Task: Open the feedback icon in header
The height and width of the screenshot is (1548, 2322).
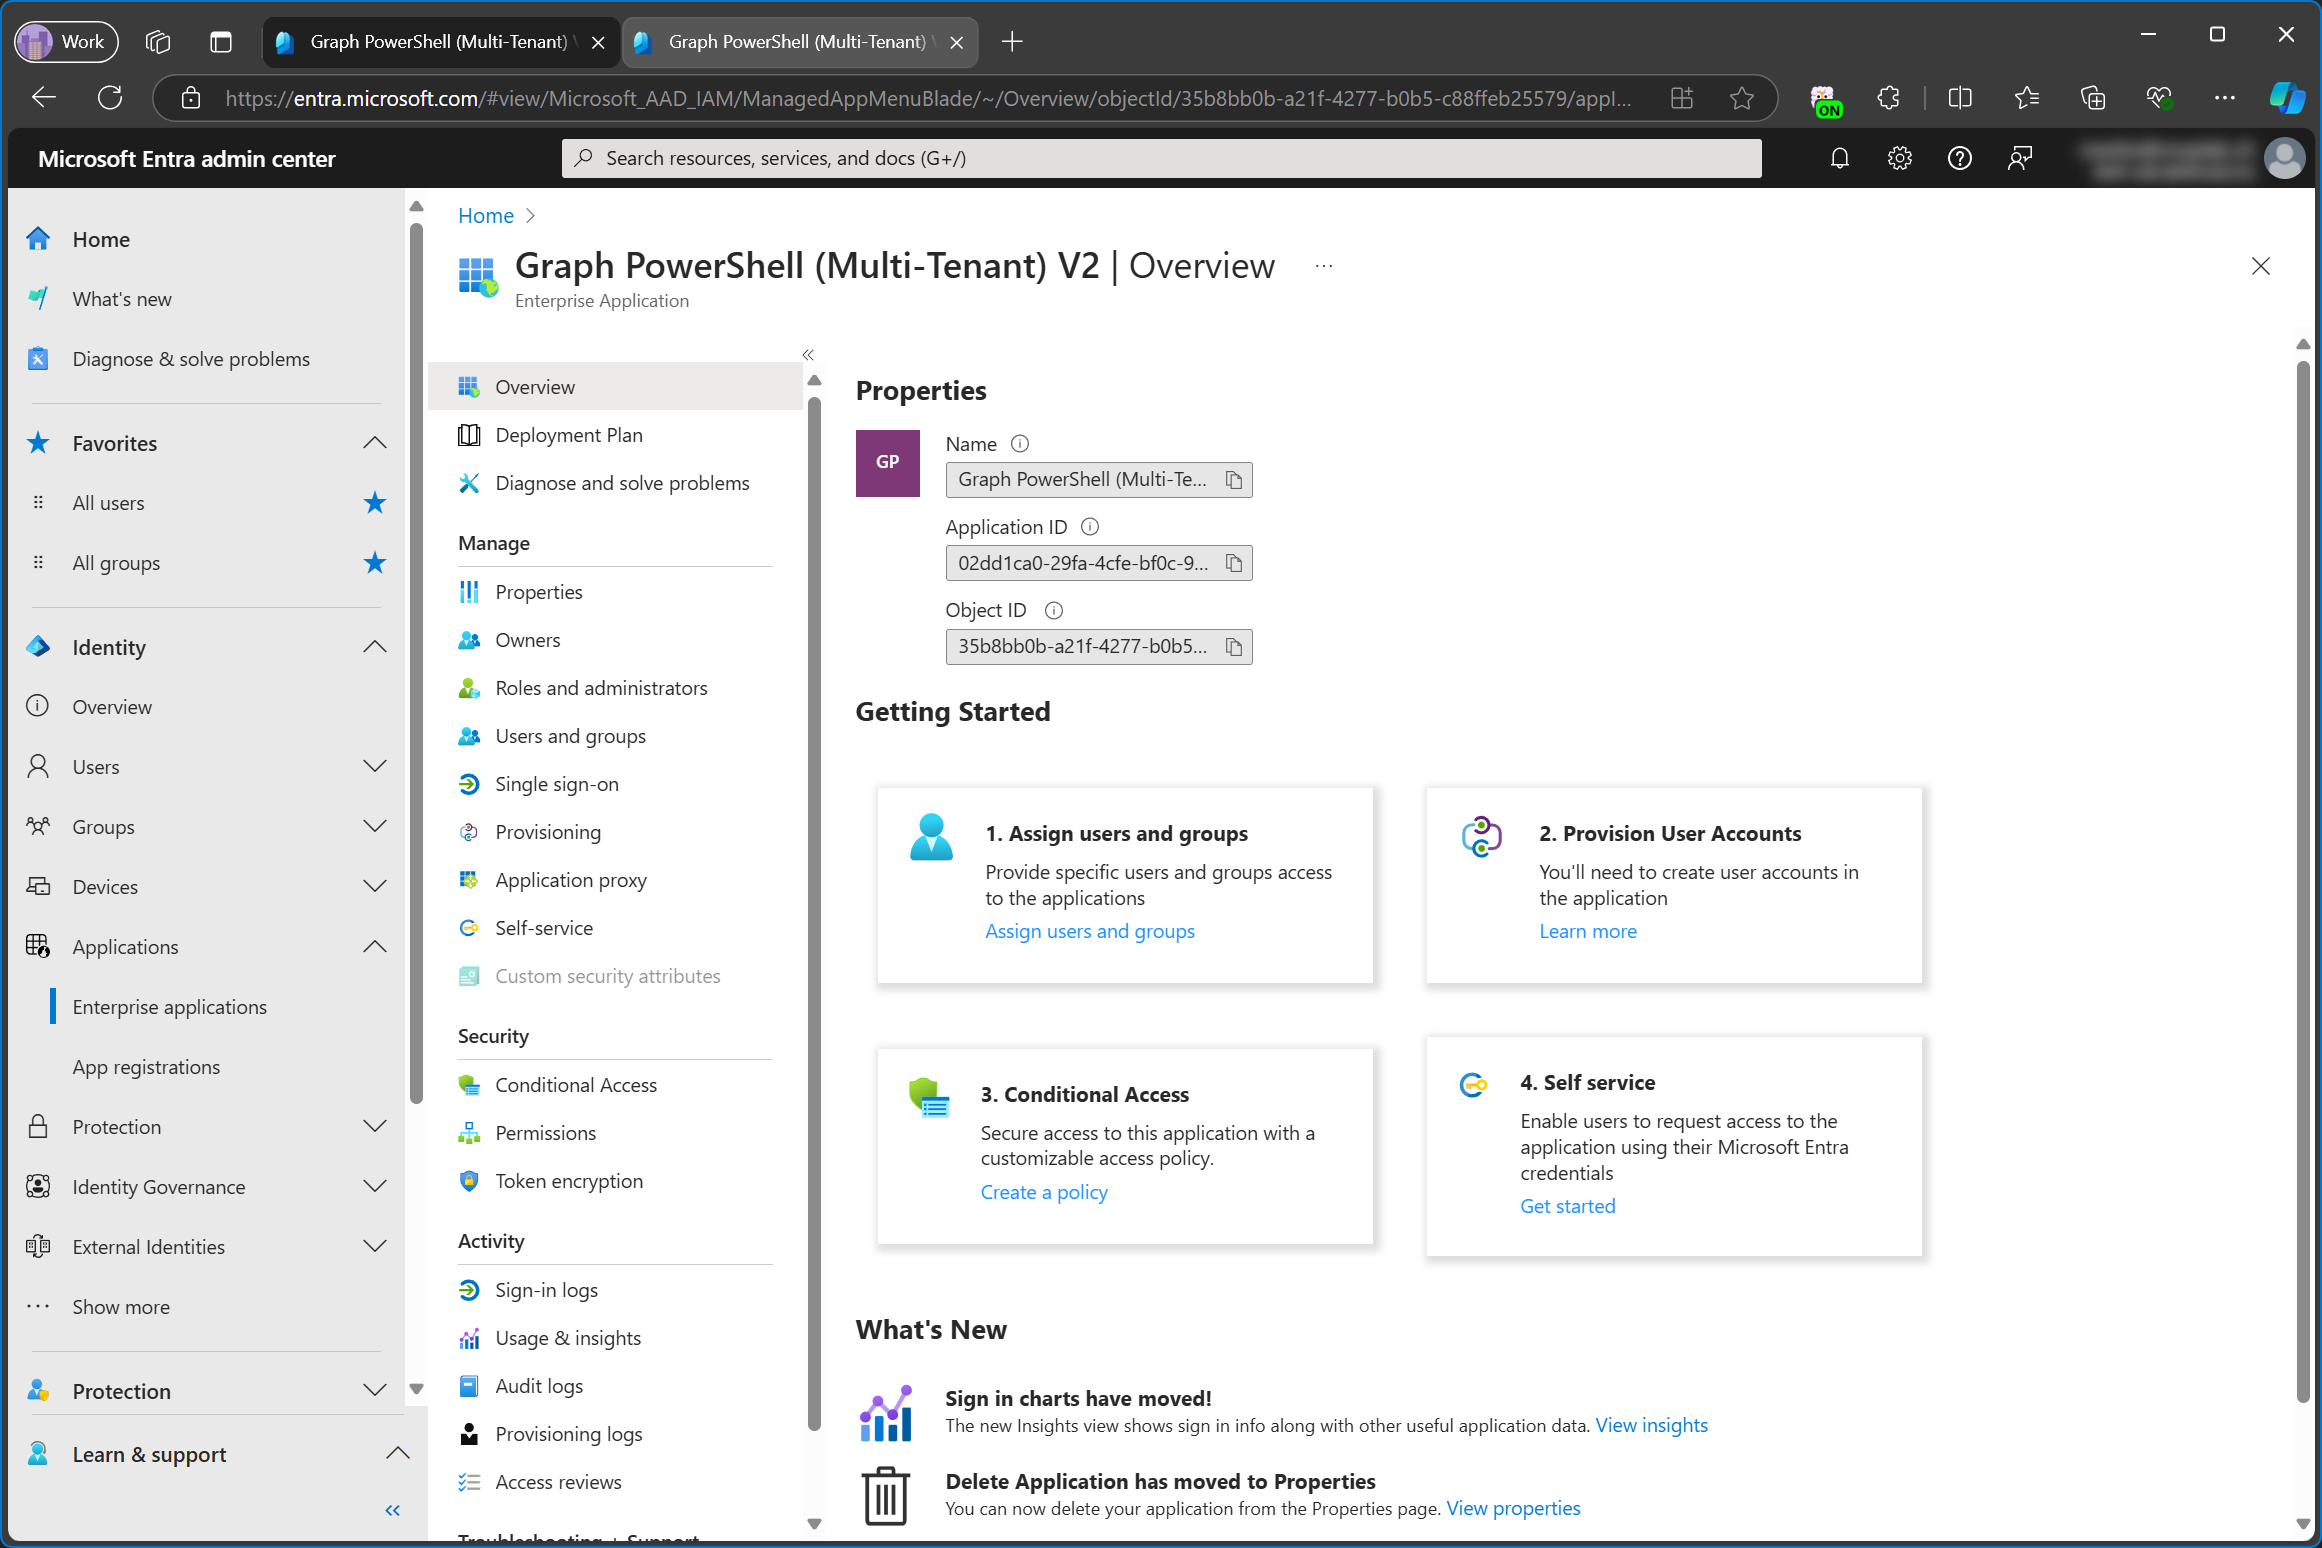Action: [x=2019, y=158]
